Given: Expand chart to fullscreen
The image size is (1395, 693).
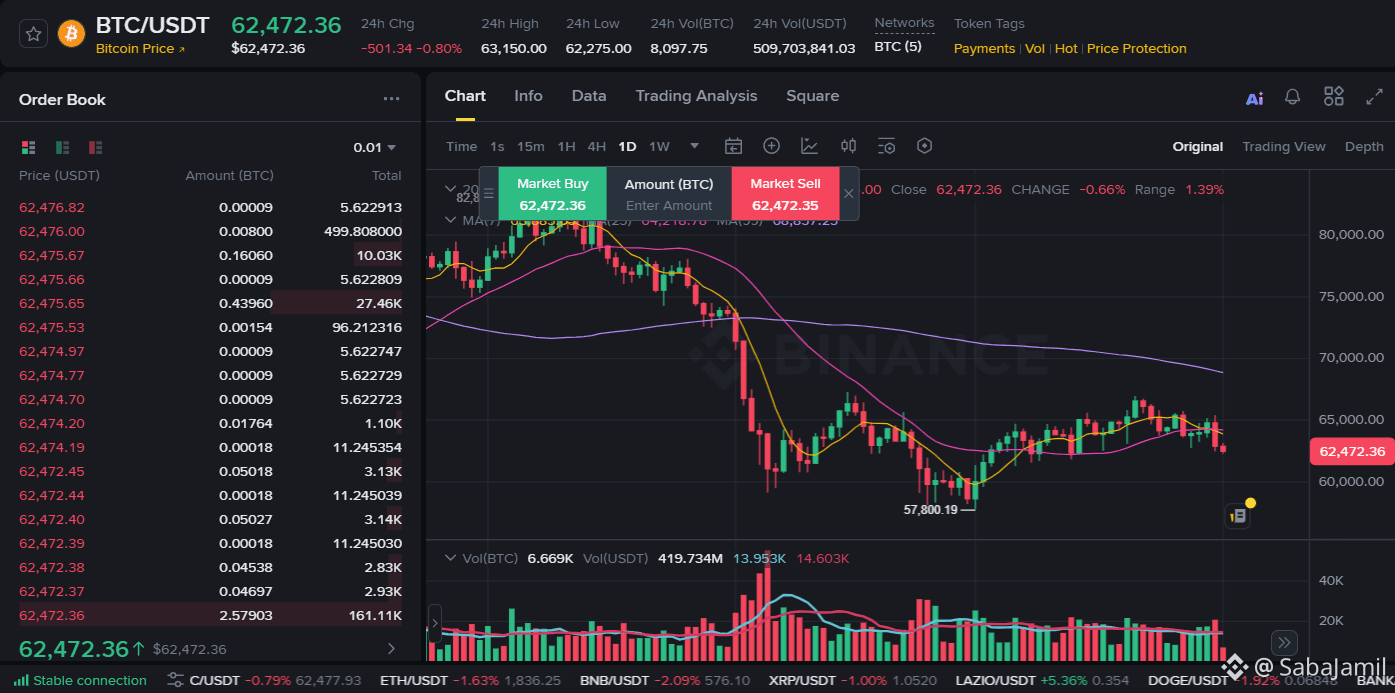Looking at the screenshot, I should click(x=1374, y=97).
